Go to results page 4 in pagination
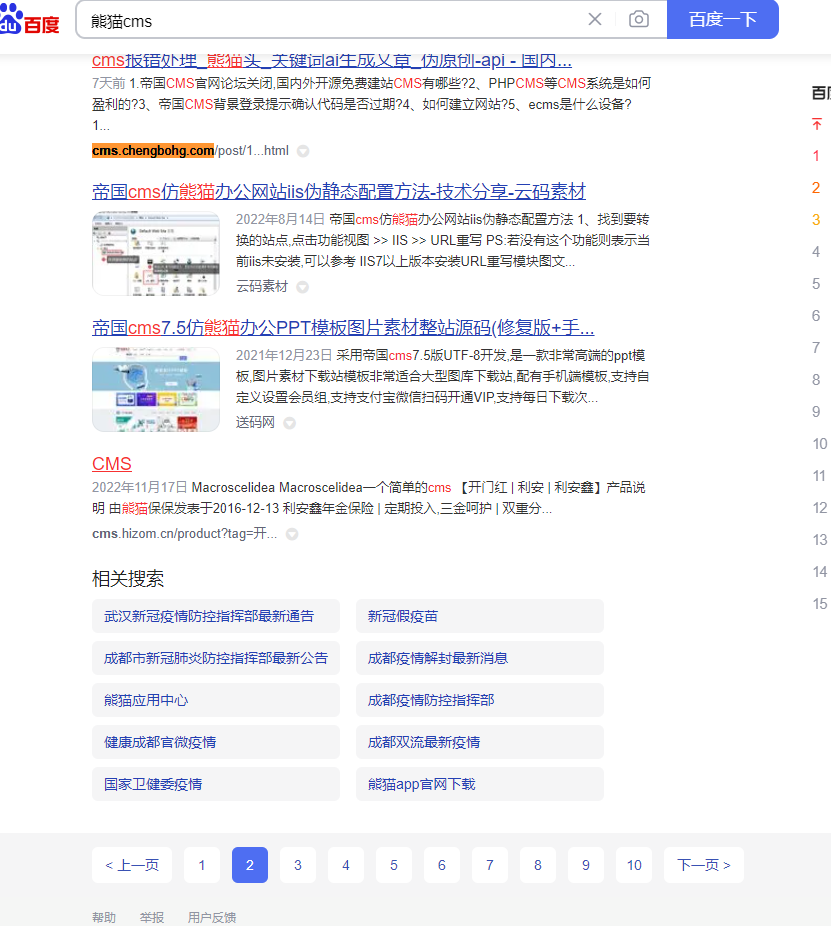The height and width of the screenshot is (926, 831). point(346,865)
